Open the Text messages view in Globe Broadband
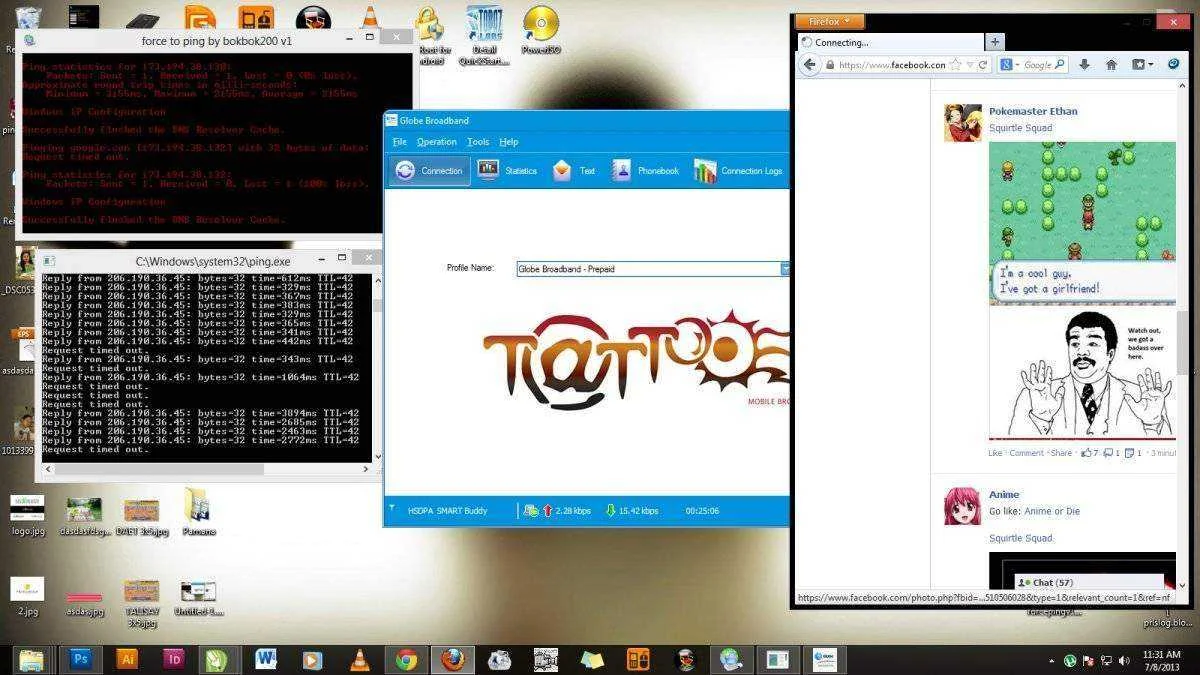 coord(574,171)
